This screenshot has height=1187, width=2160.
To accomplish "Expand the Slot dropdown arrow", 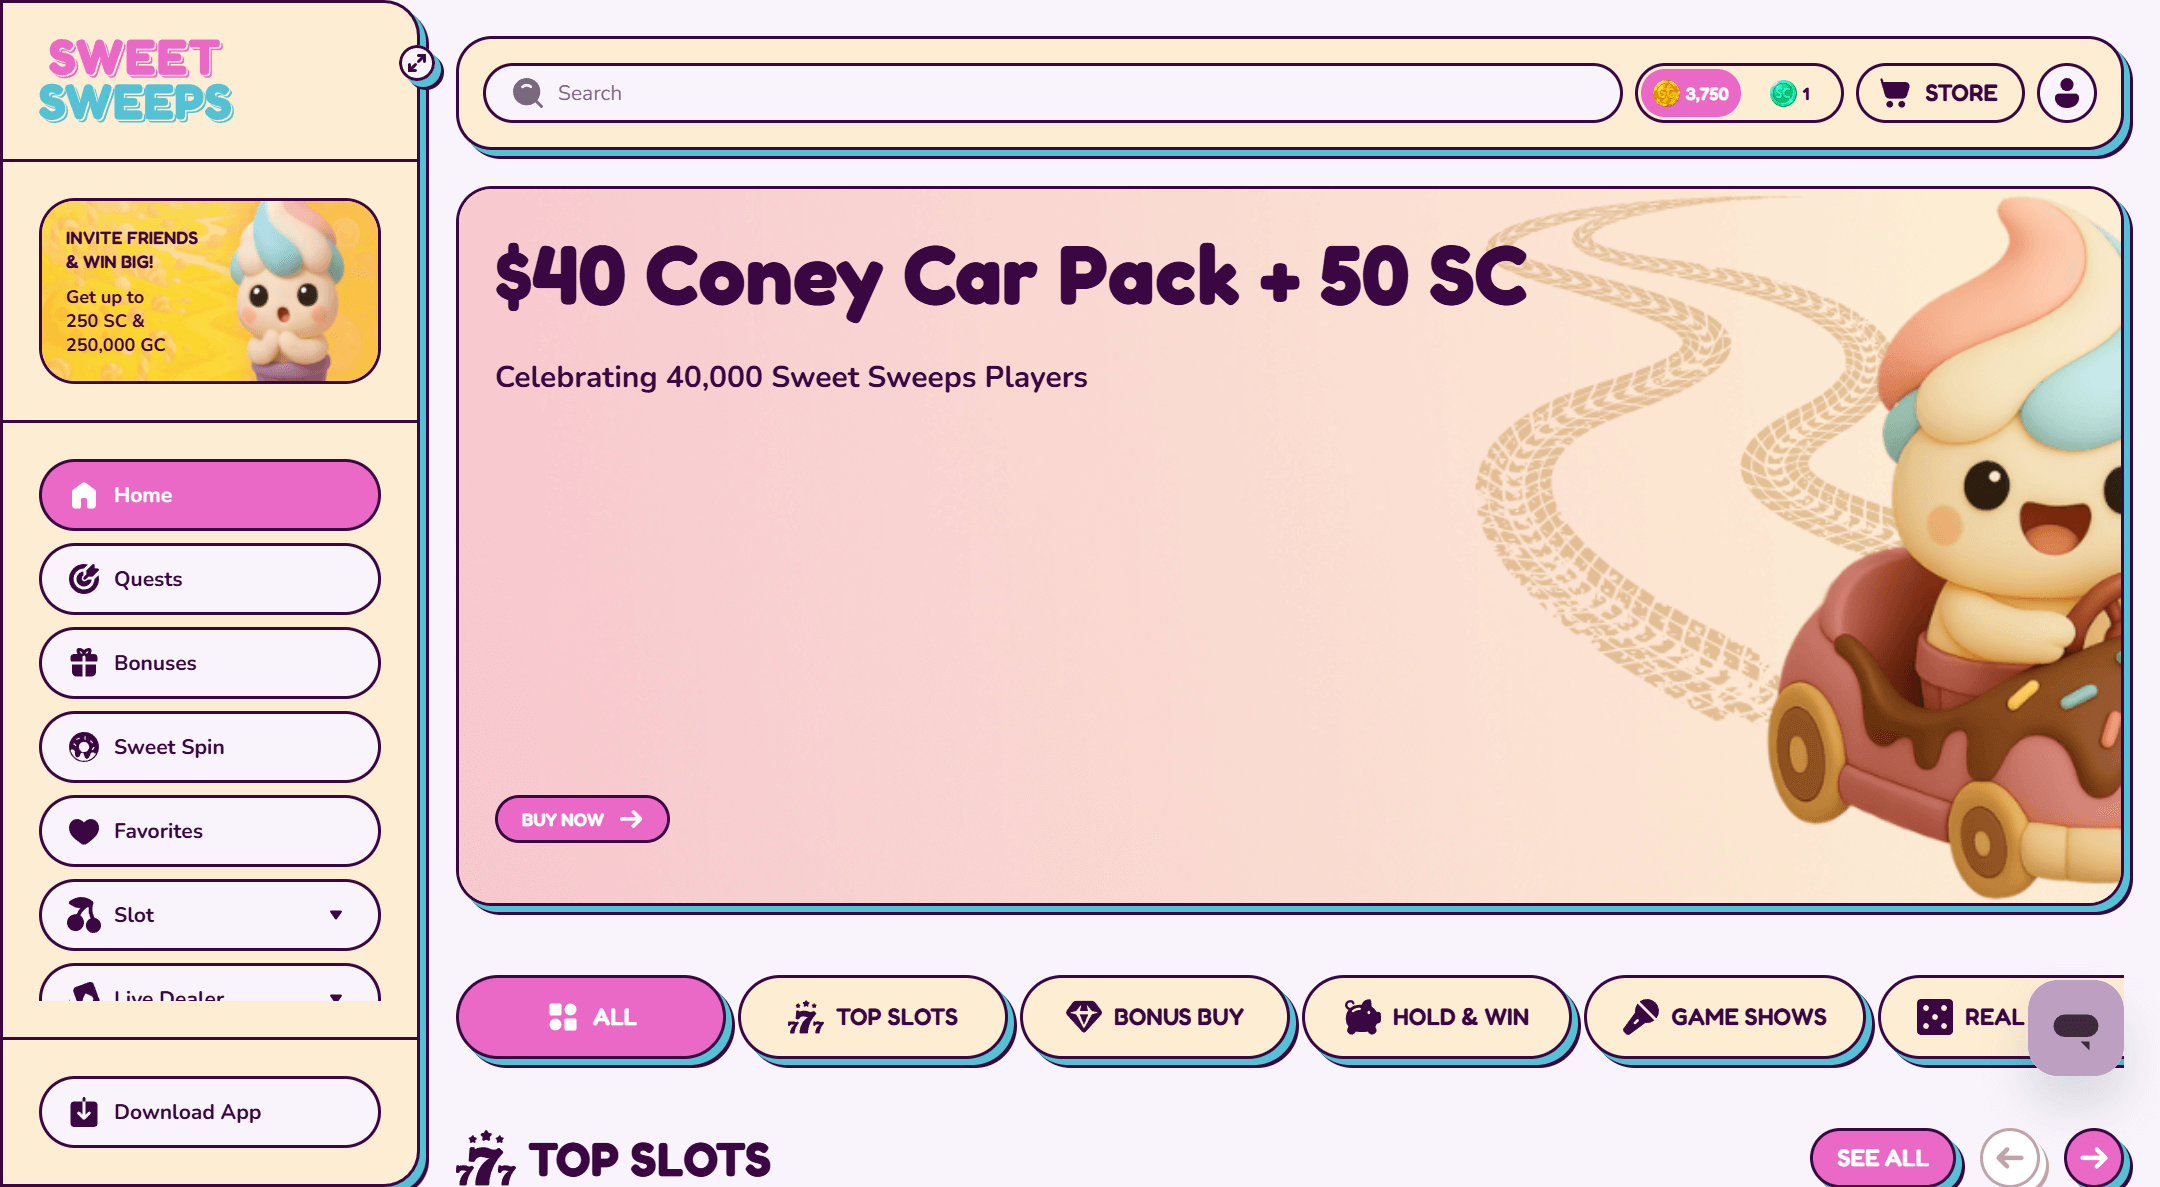I will tap(336, 915).
